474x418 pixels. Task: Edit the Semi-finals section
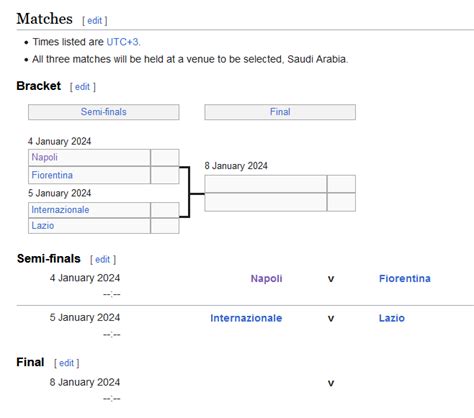(x=103, y=259)
